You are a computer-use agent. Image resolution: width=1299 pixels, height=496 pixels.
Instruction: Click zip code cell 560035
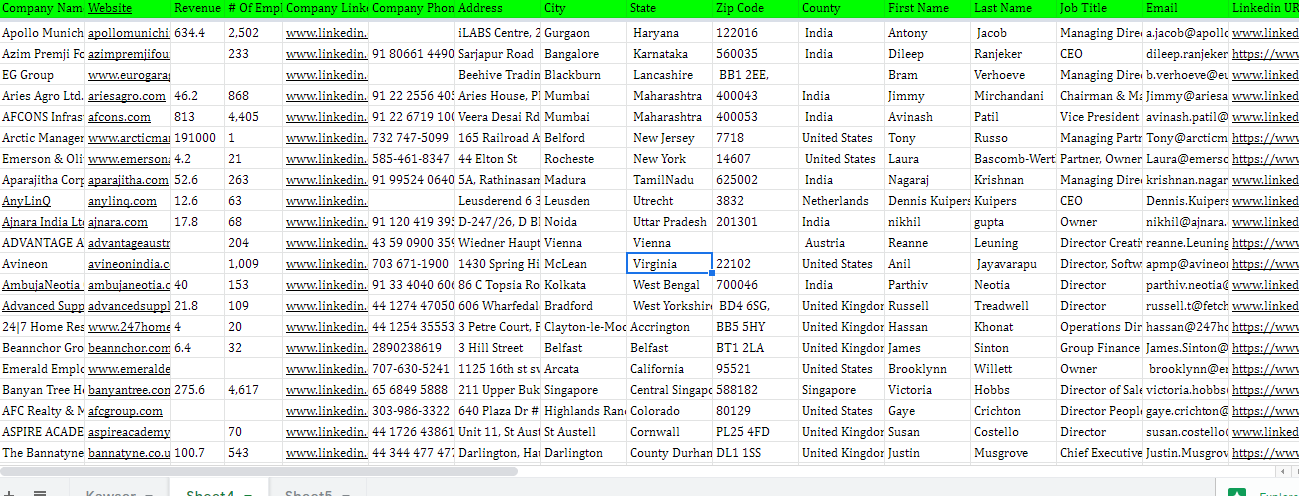coord(755,54)
